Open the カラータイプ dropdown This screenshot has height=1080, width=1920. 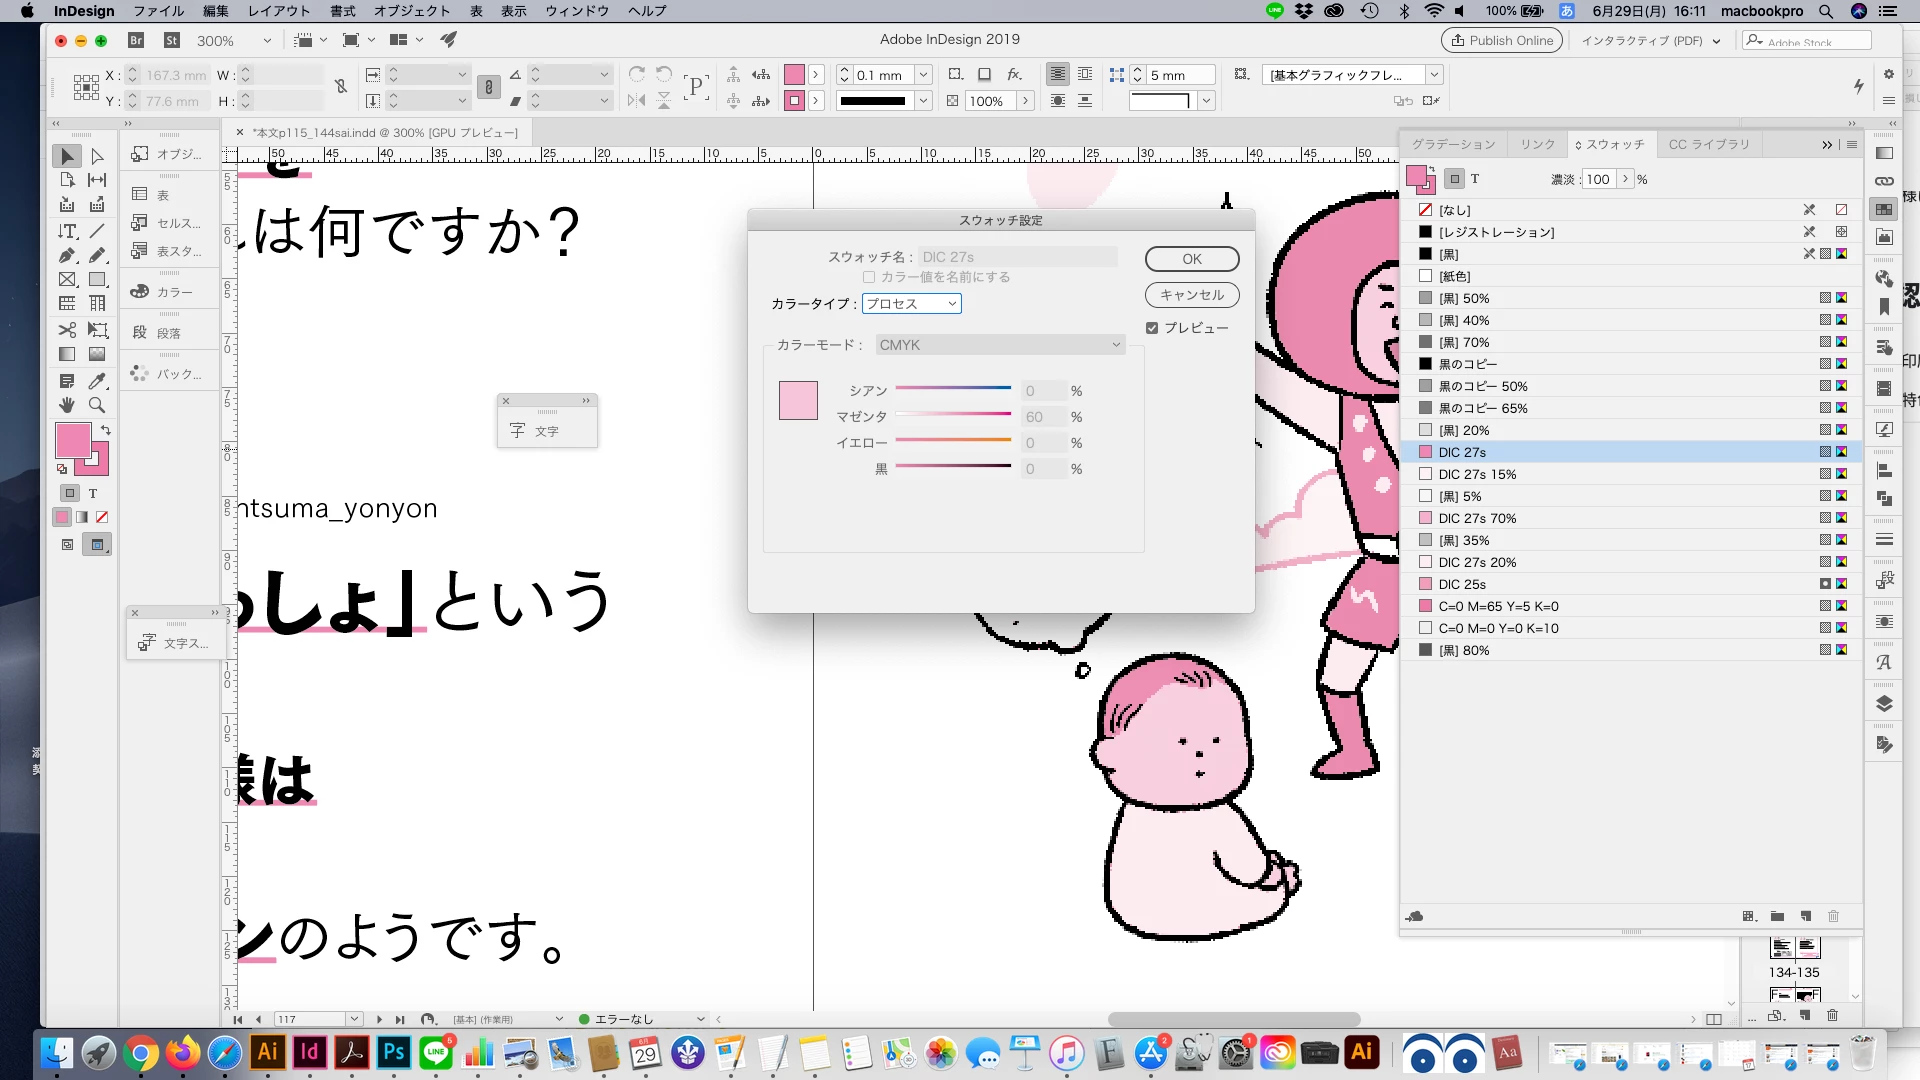pyautogui.click(x=911, y=304)
